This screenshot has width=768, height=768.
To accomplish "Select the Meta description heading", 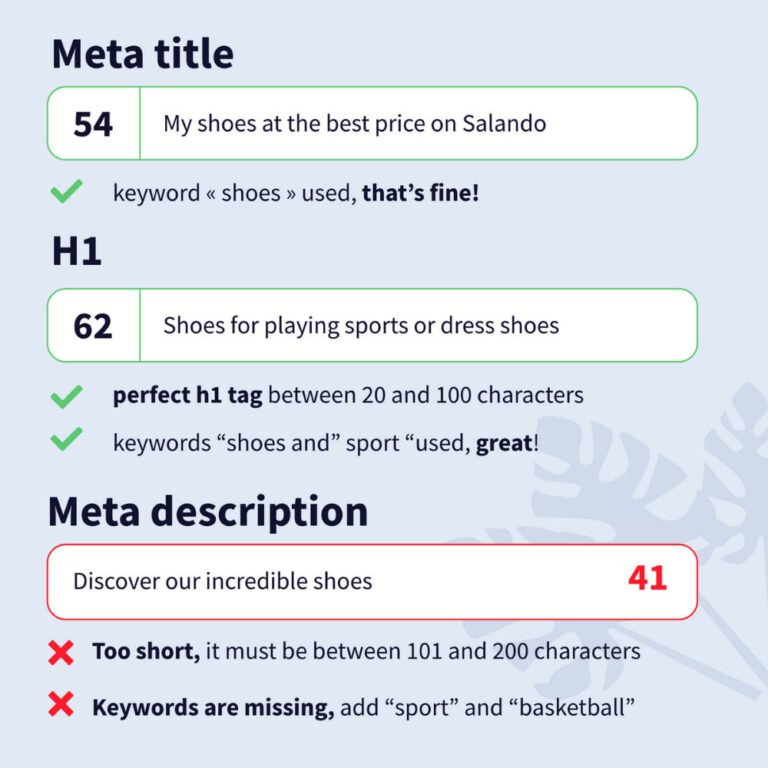I will 208,513.
